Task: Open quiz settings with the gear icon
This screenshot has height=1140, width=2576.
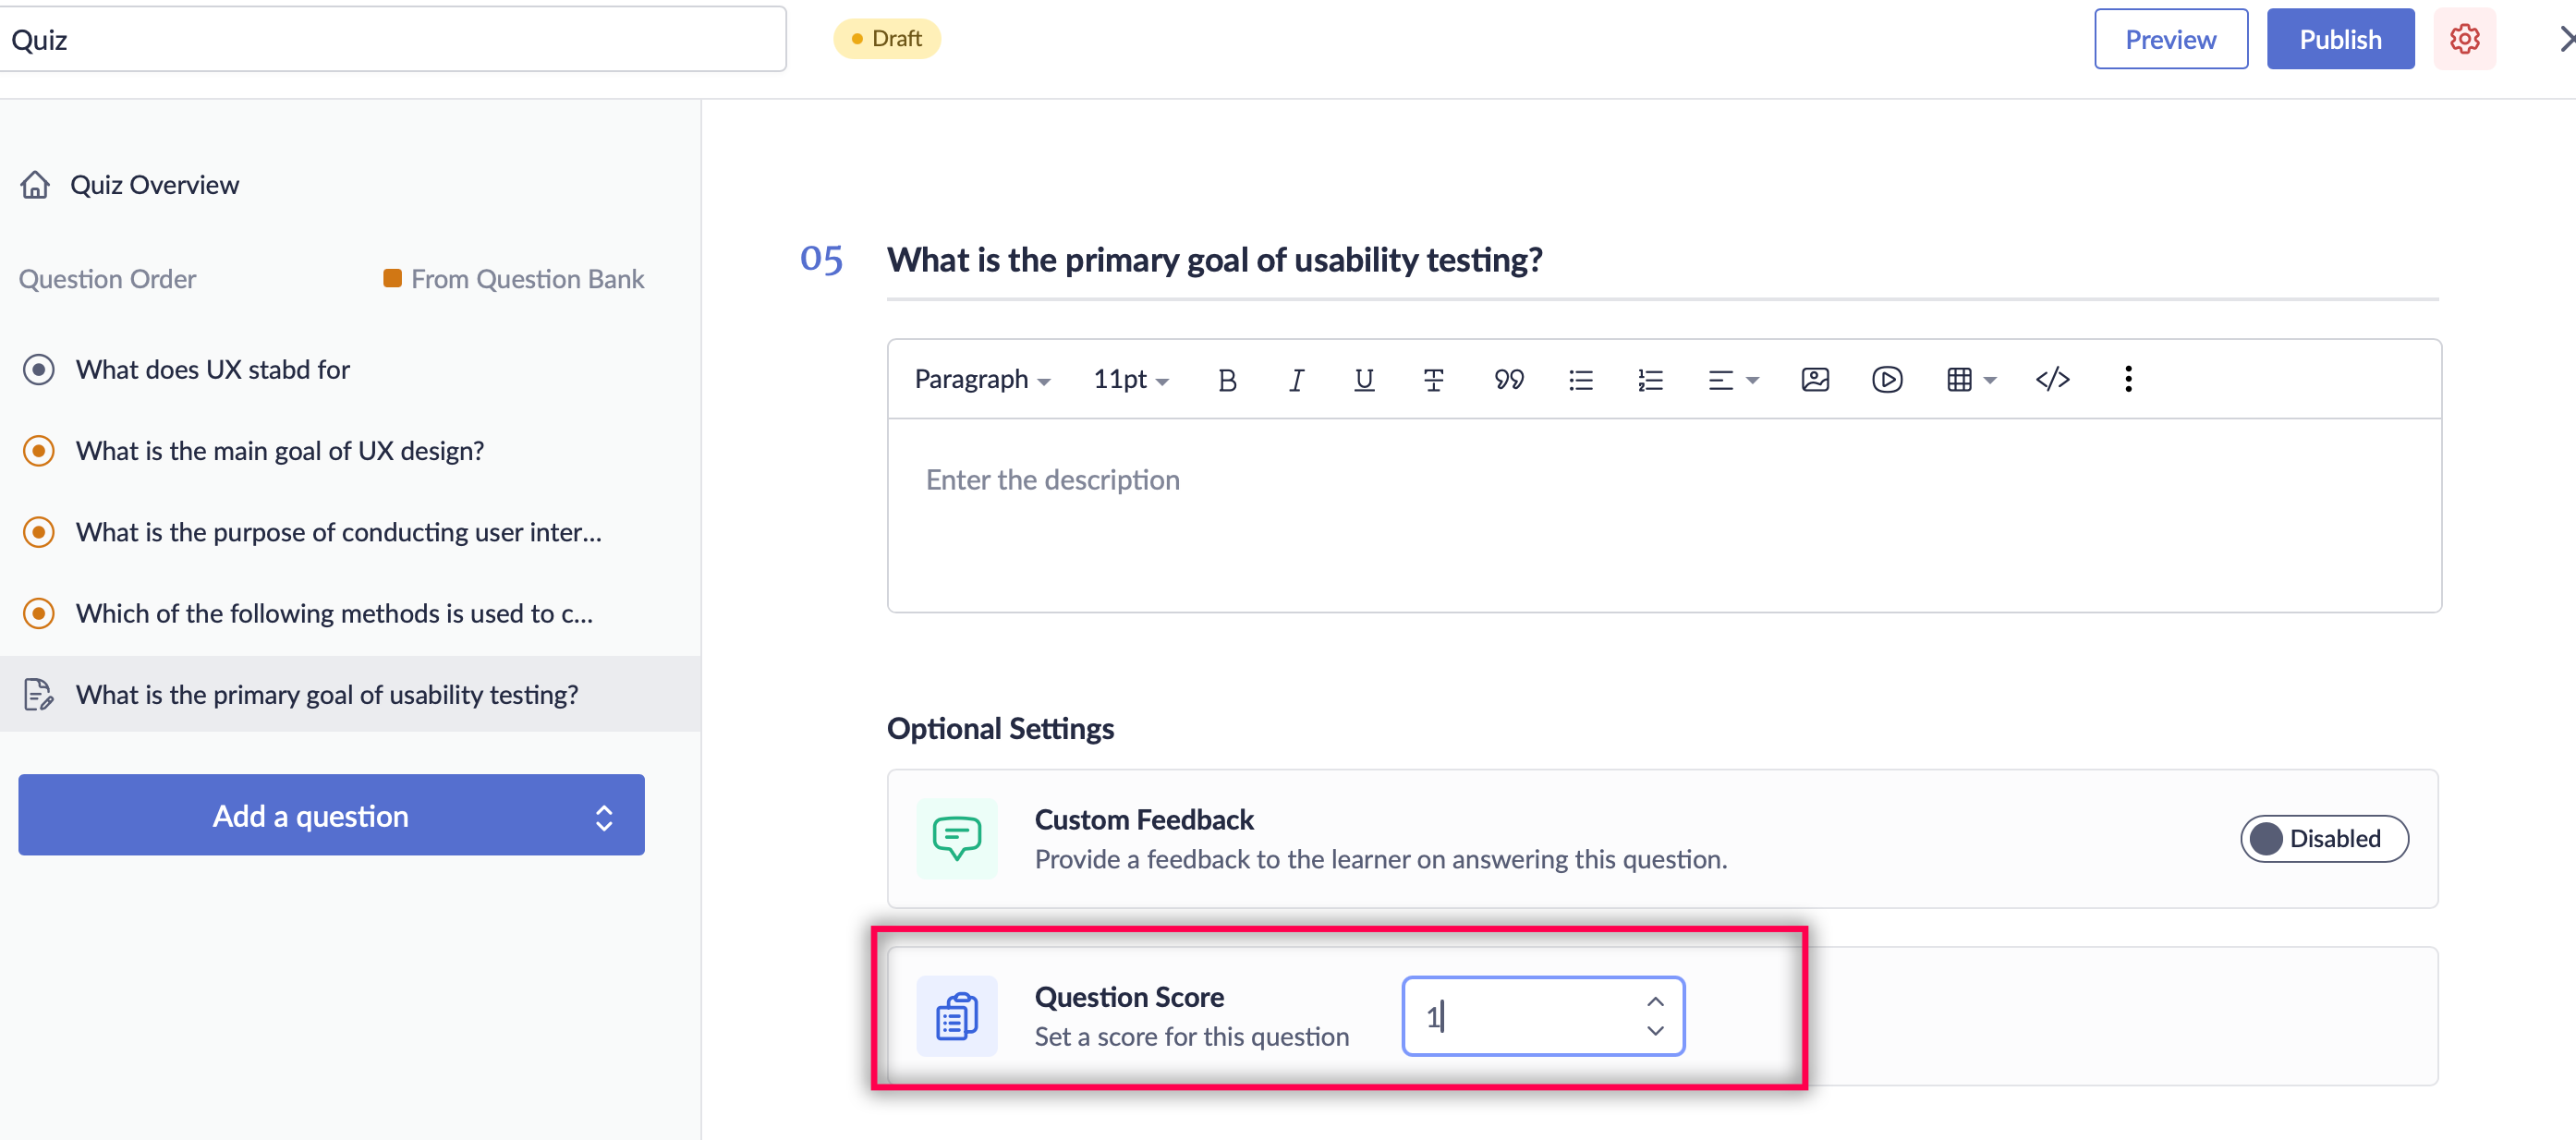Action: click(x=2464, y=39)
